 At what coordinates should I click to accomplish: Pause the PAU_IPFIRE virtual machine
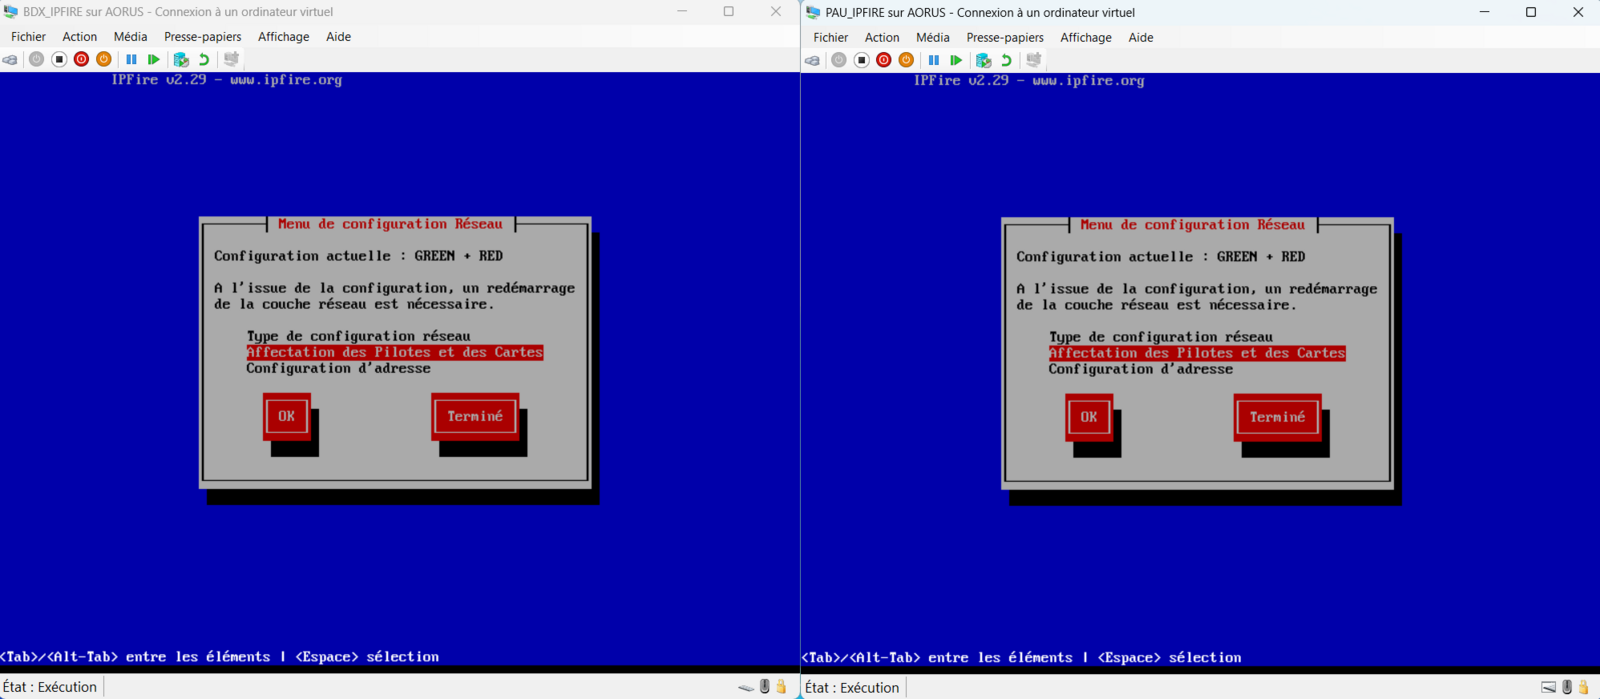(933, 60)
